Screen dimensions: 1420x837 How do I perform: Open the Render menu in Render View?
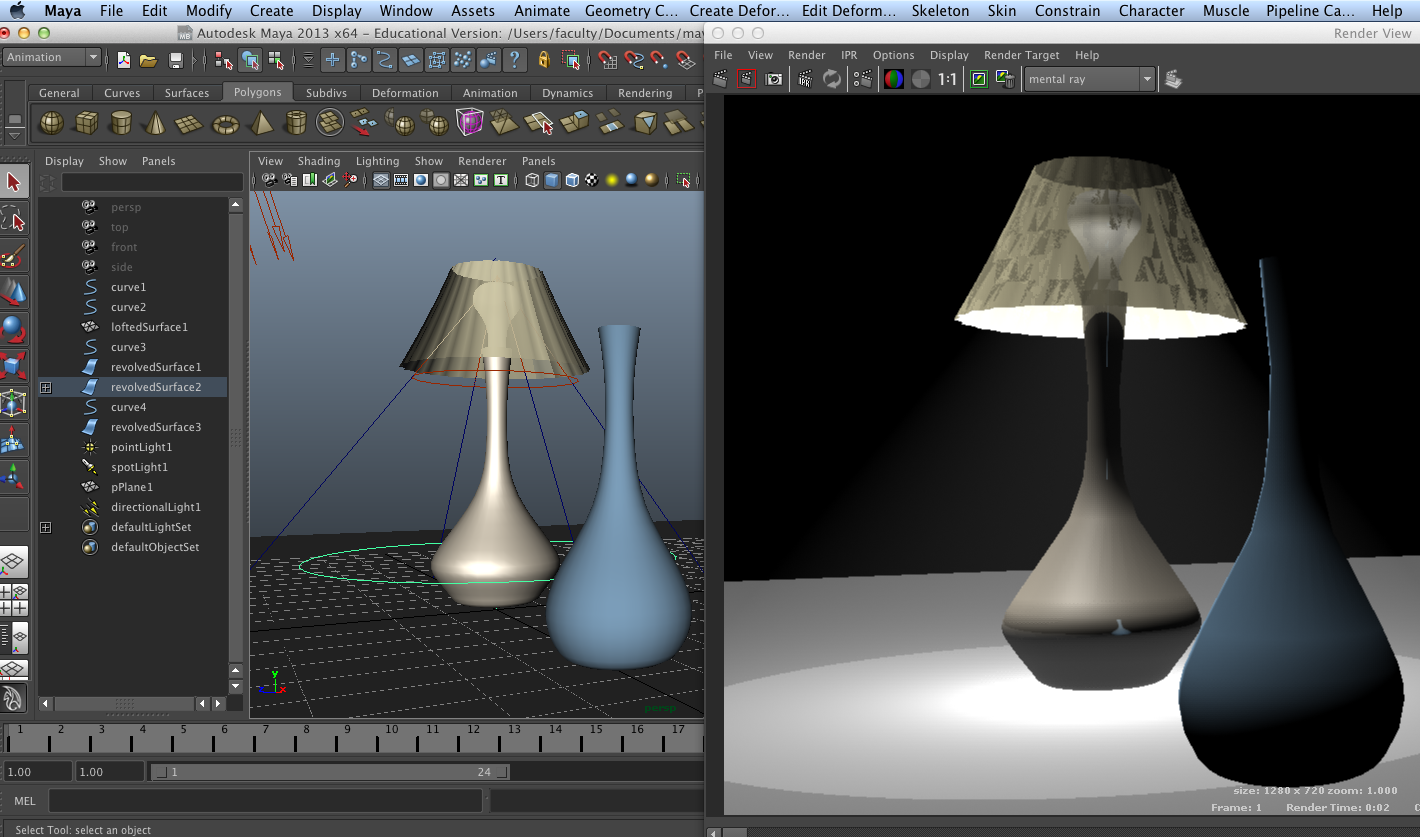tap(806, 55)
